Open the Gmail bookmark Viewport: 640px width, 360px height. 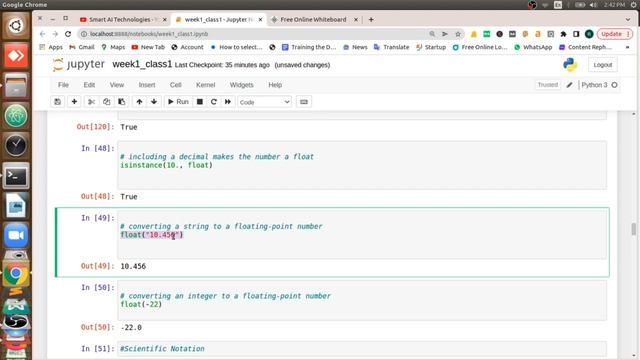tap(82, 47)
